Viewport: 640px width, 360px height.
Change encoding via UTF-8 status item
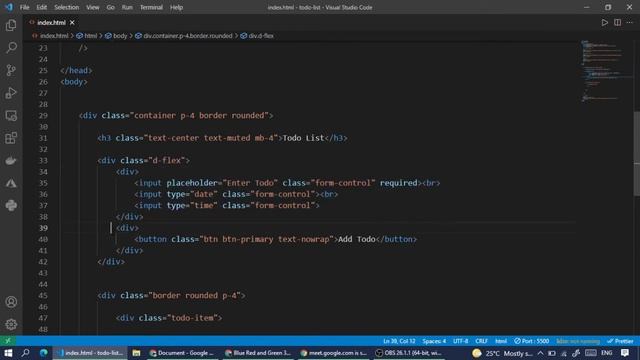[461, 341]
